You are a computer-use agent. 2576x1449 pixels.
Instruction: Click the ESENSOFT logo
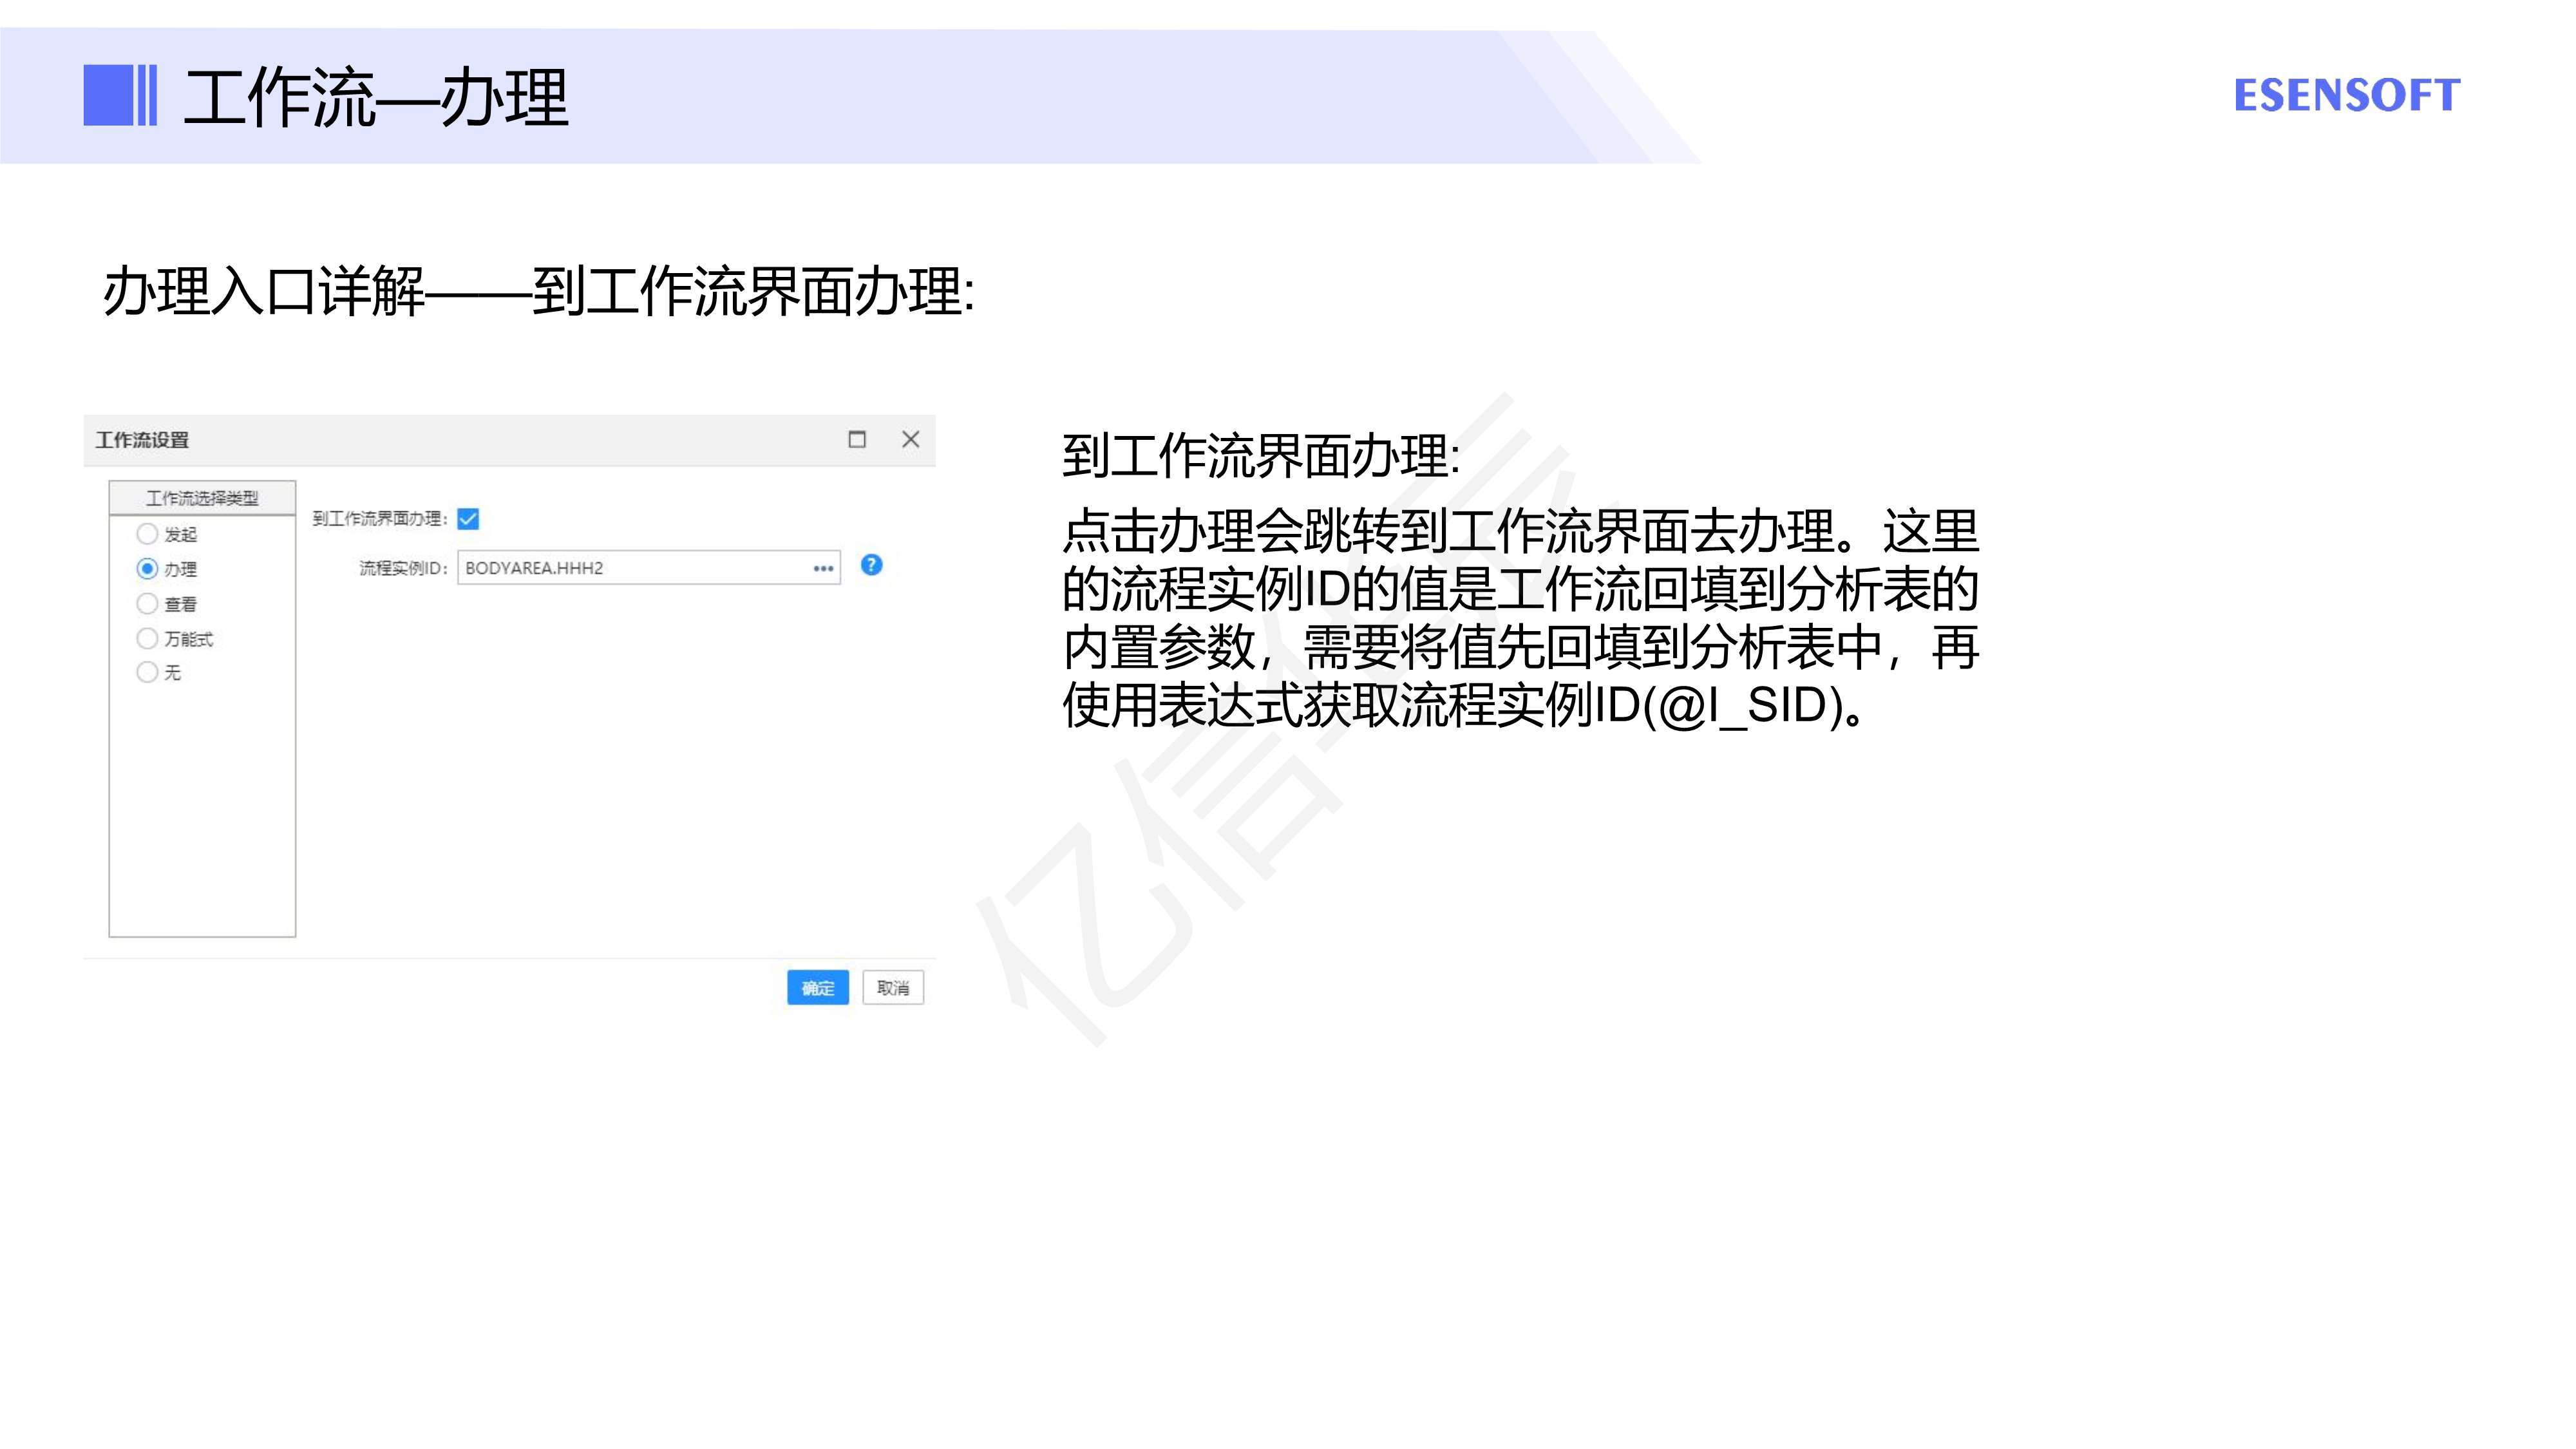point(2346,96)
